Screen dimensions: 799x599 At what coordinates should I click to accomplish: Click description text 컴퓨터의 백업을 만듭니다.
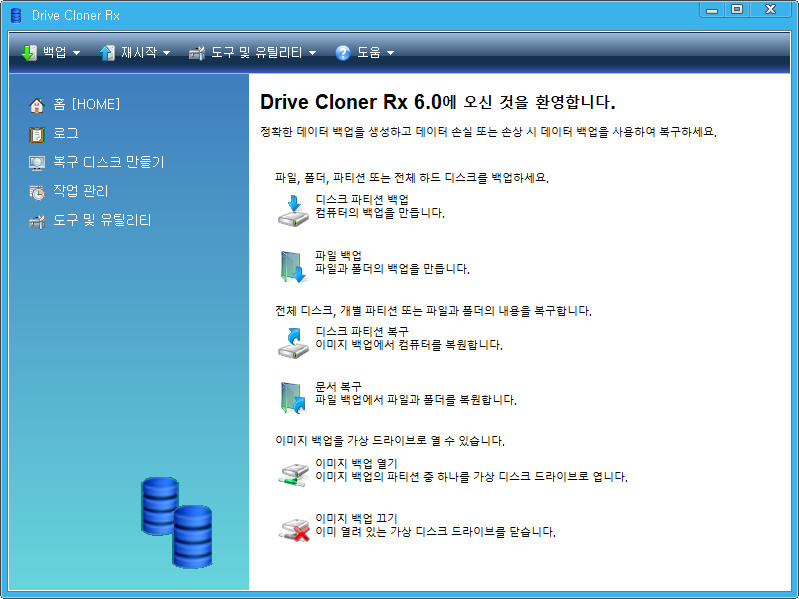[380, 213]
